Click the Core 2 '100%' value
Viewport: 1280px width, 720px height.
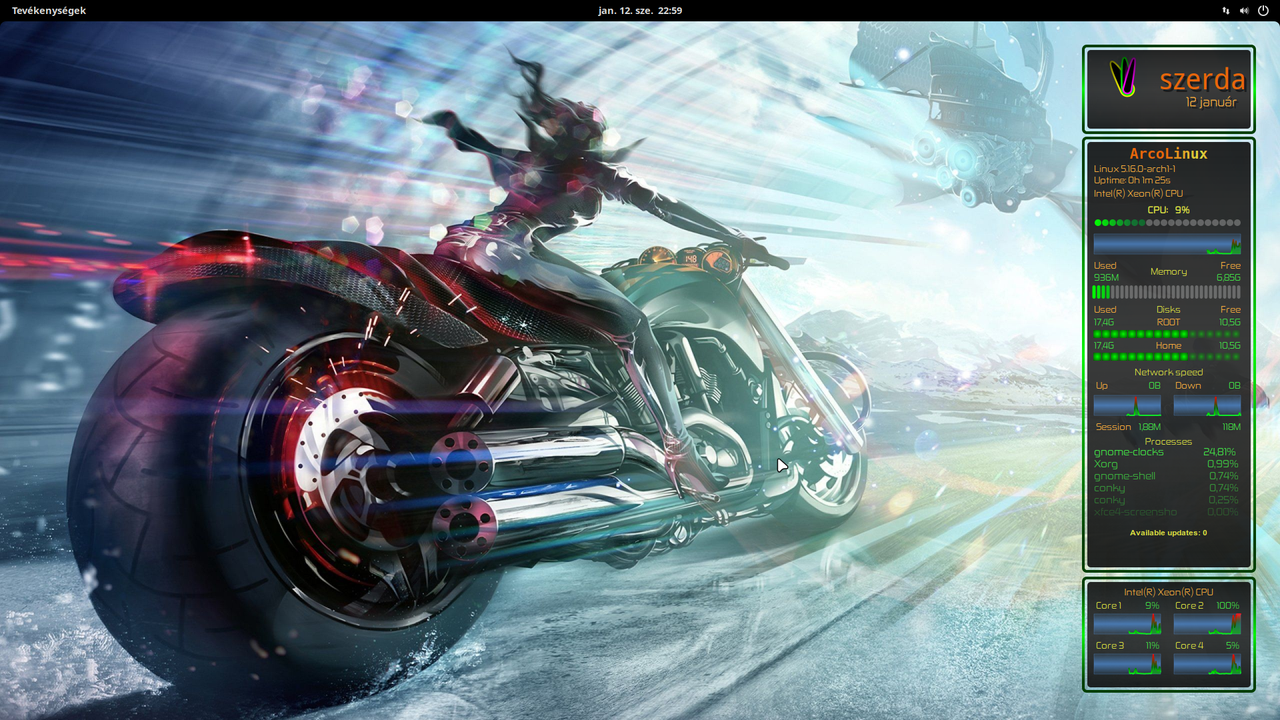[x=1227, y=605]
